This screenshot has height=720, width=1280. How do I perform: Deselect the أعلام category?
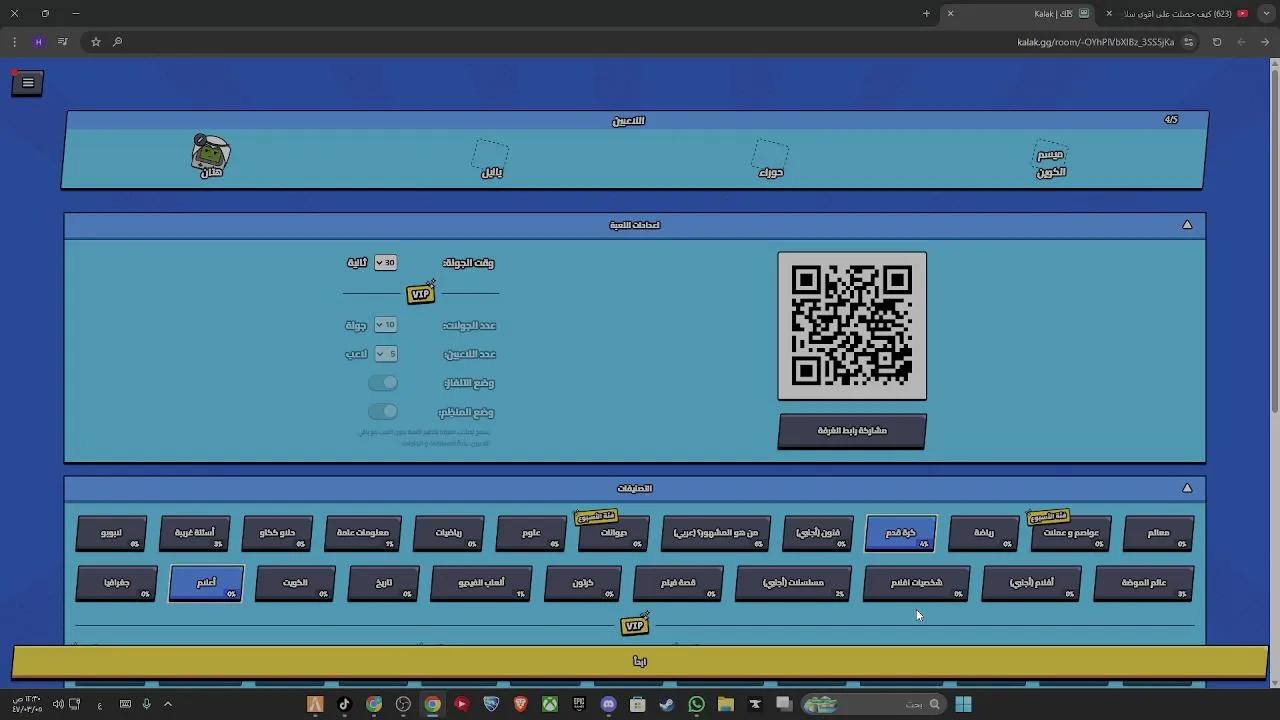point(206,583)
